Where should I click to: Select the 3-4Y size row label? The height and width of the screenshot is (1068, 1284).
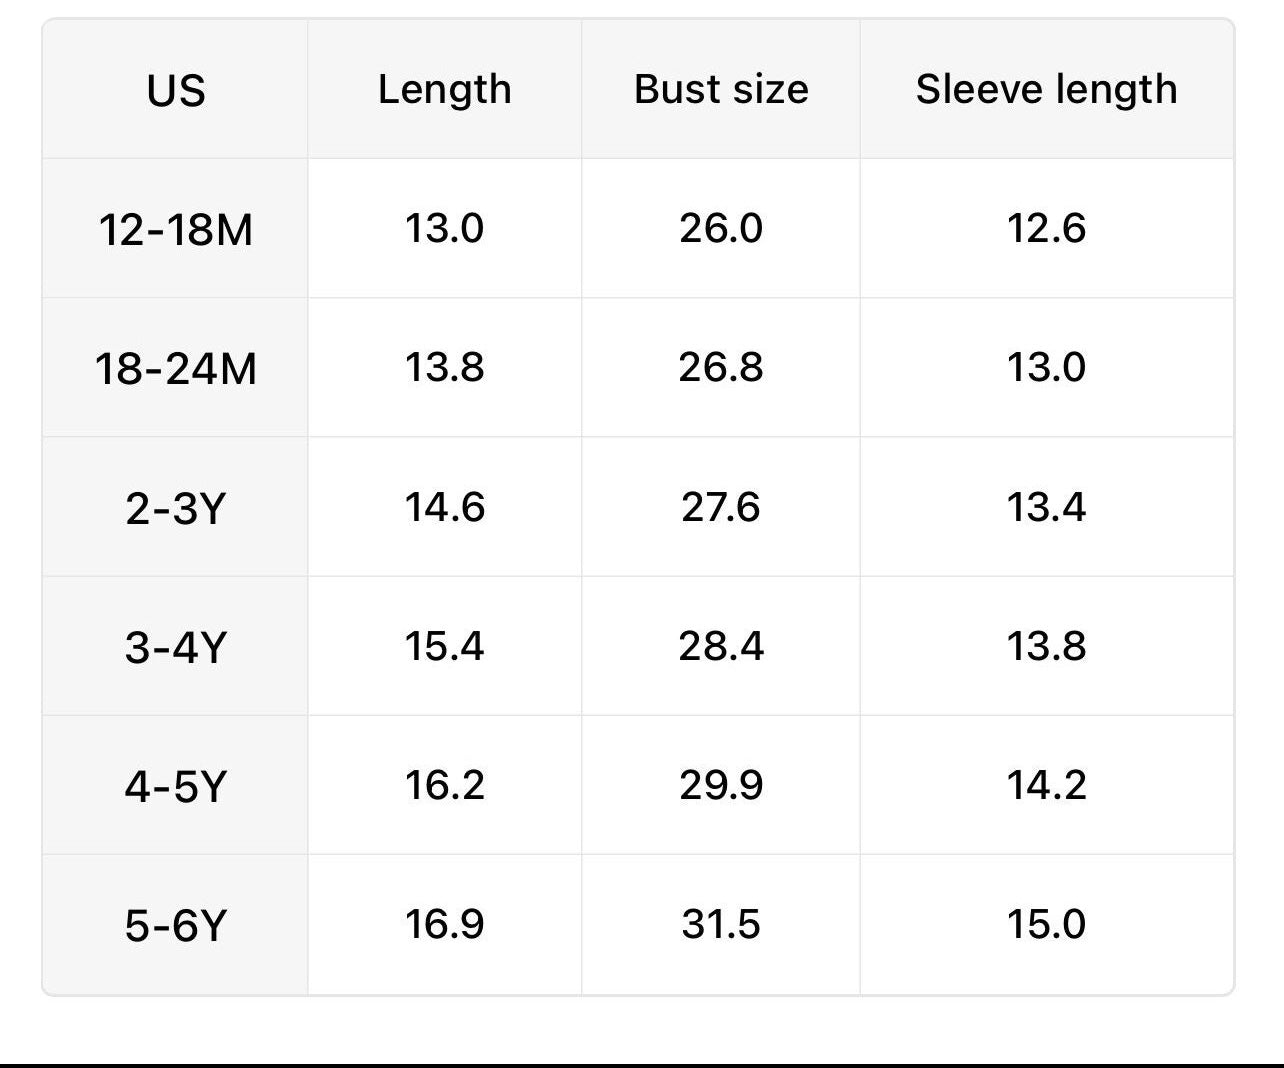(x=176, y=647)
